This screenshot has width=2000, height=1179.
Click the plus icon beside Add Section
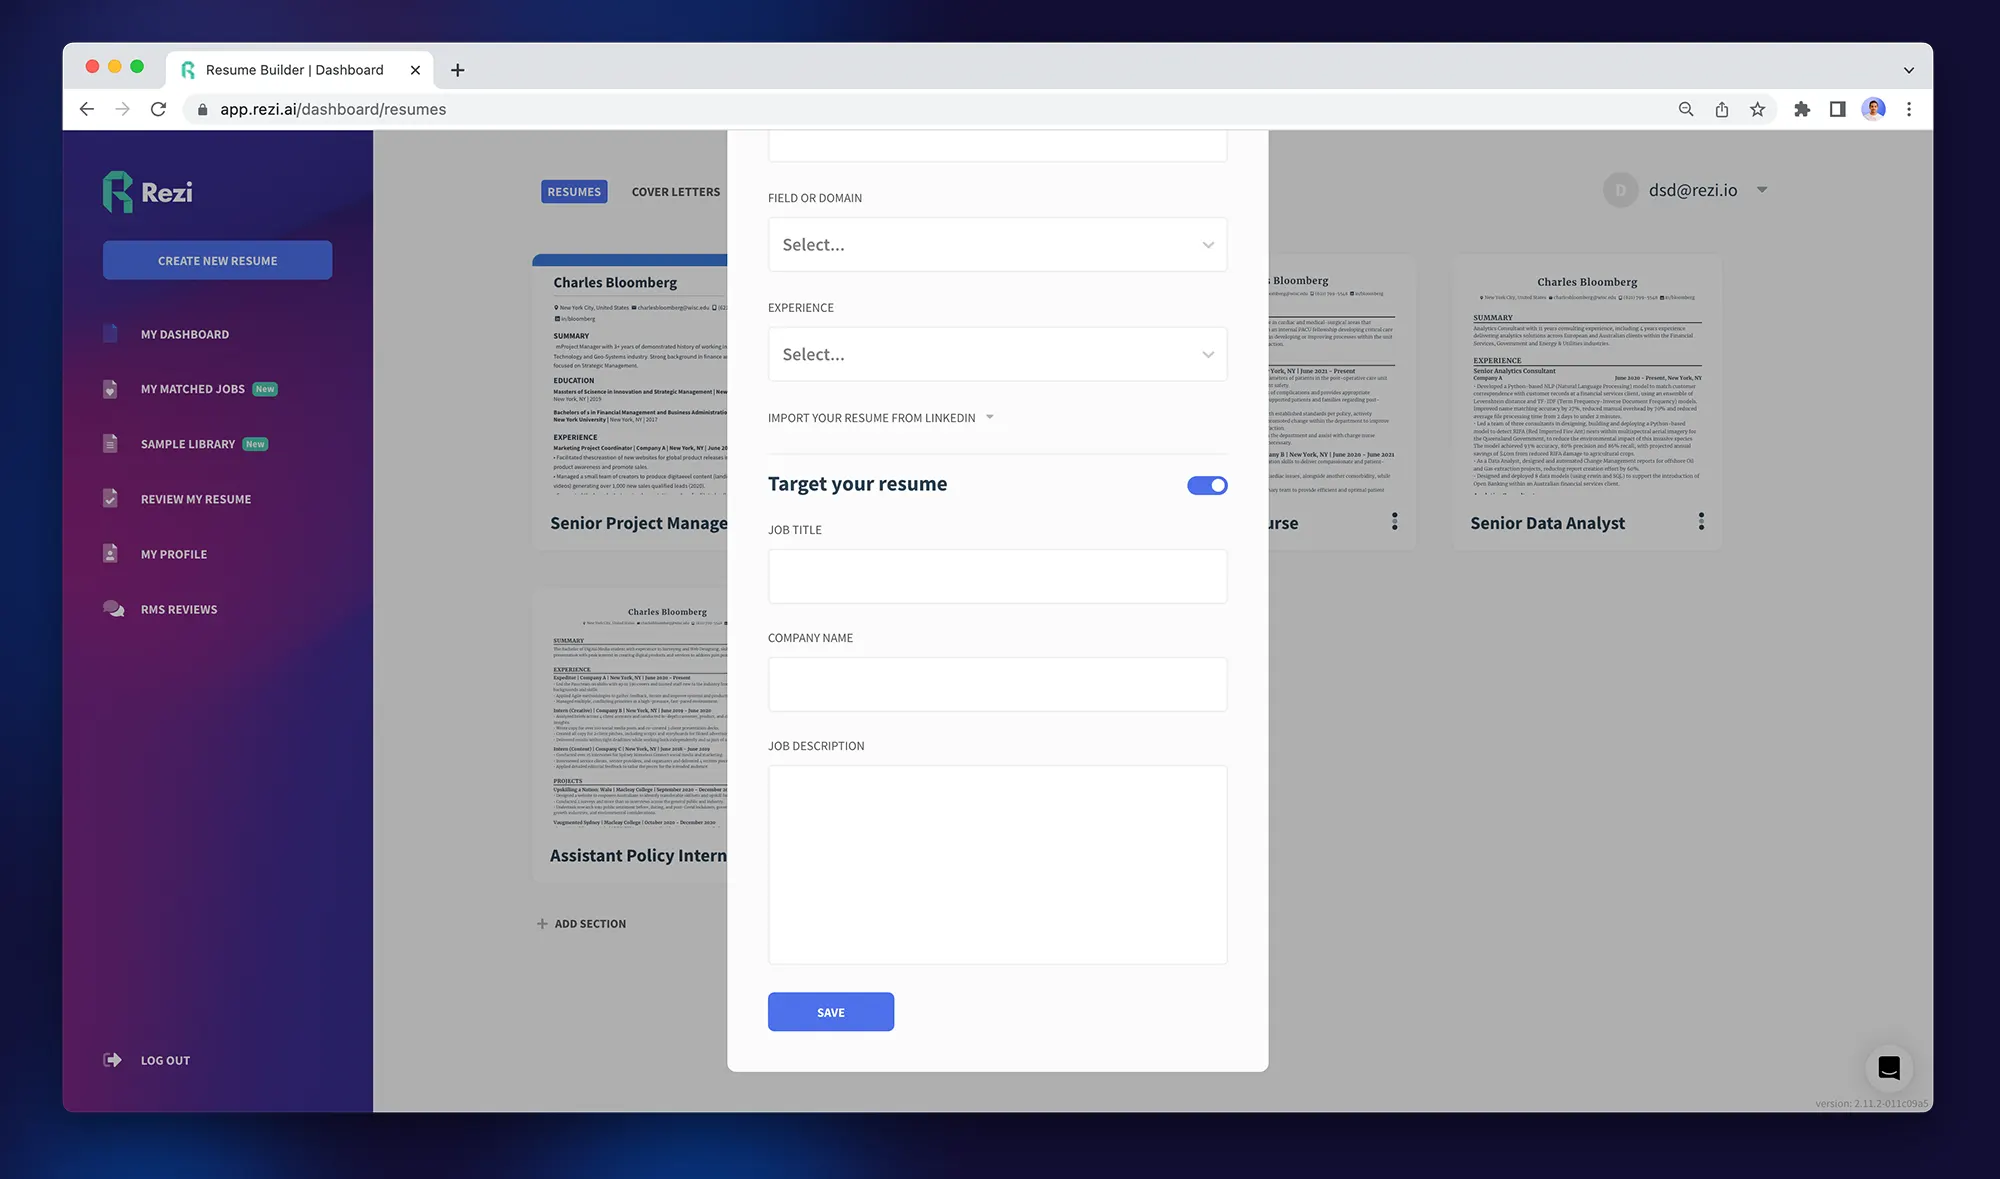point(542,924)
